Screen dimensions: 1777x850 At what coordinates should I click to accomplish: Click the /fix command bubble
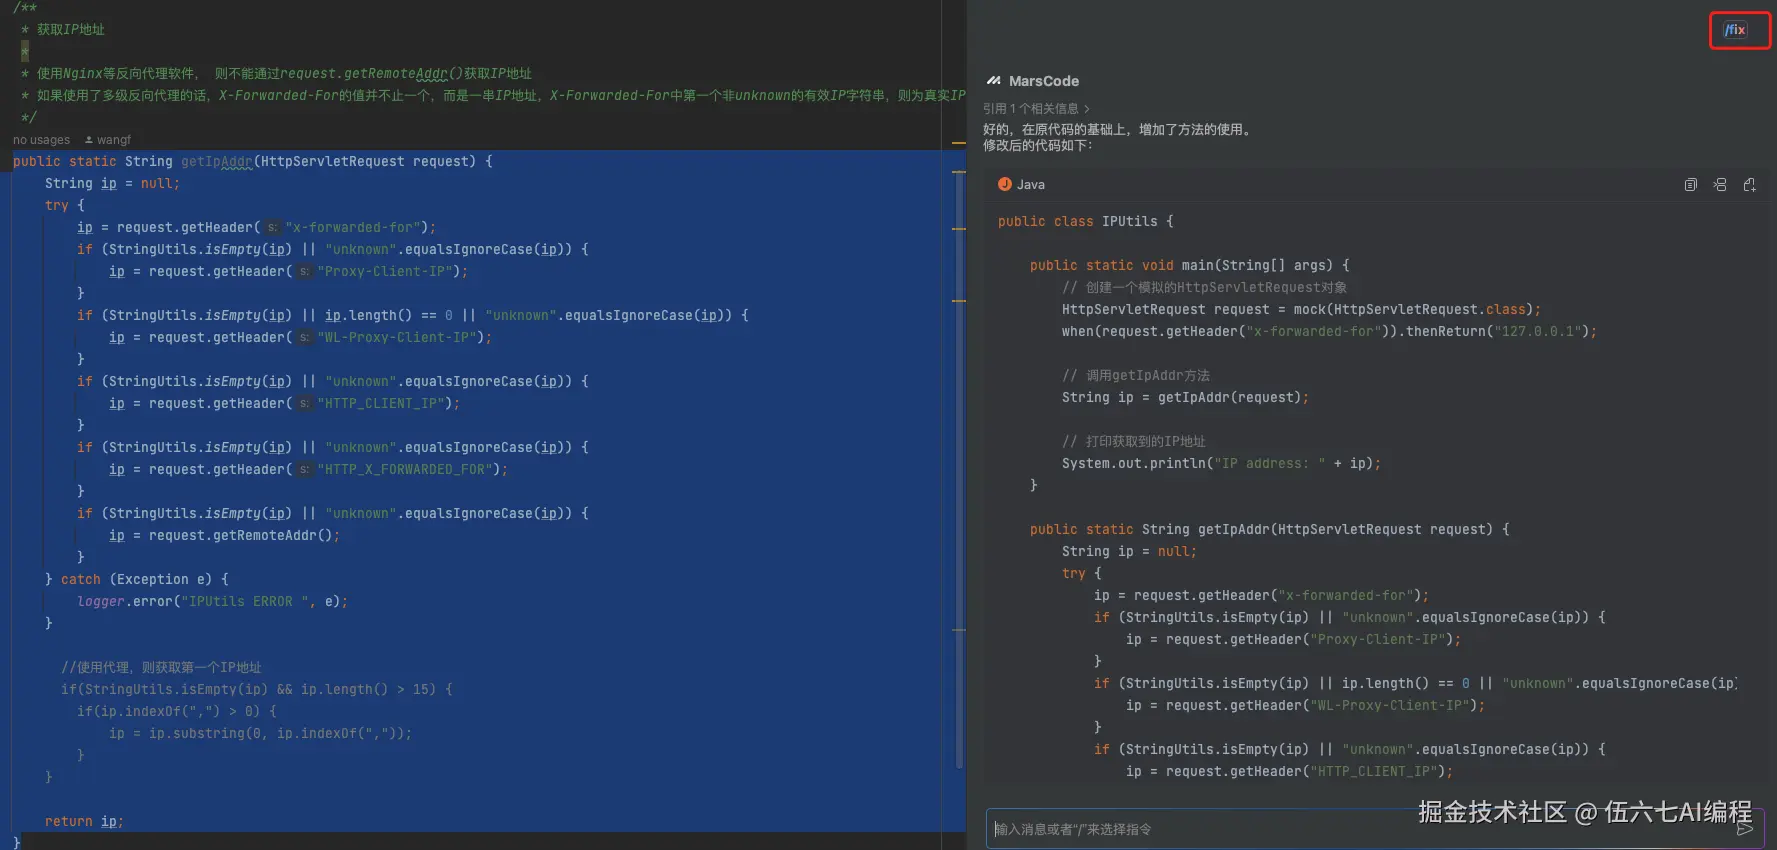pyautogui.click(x=1735, y=30)
